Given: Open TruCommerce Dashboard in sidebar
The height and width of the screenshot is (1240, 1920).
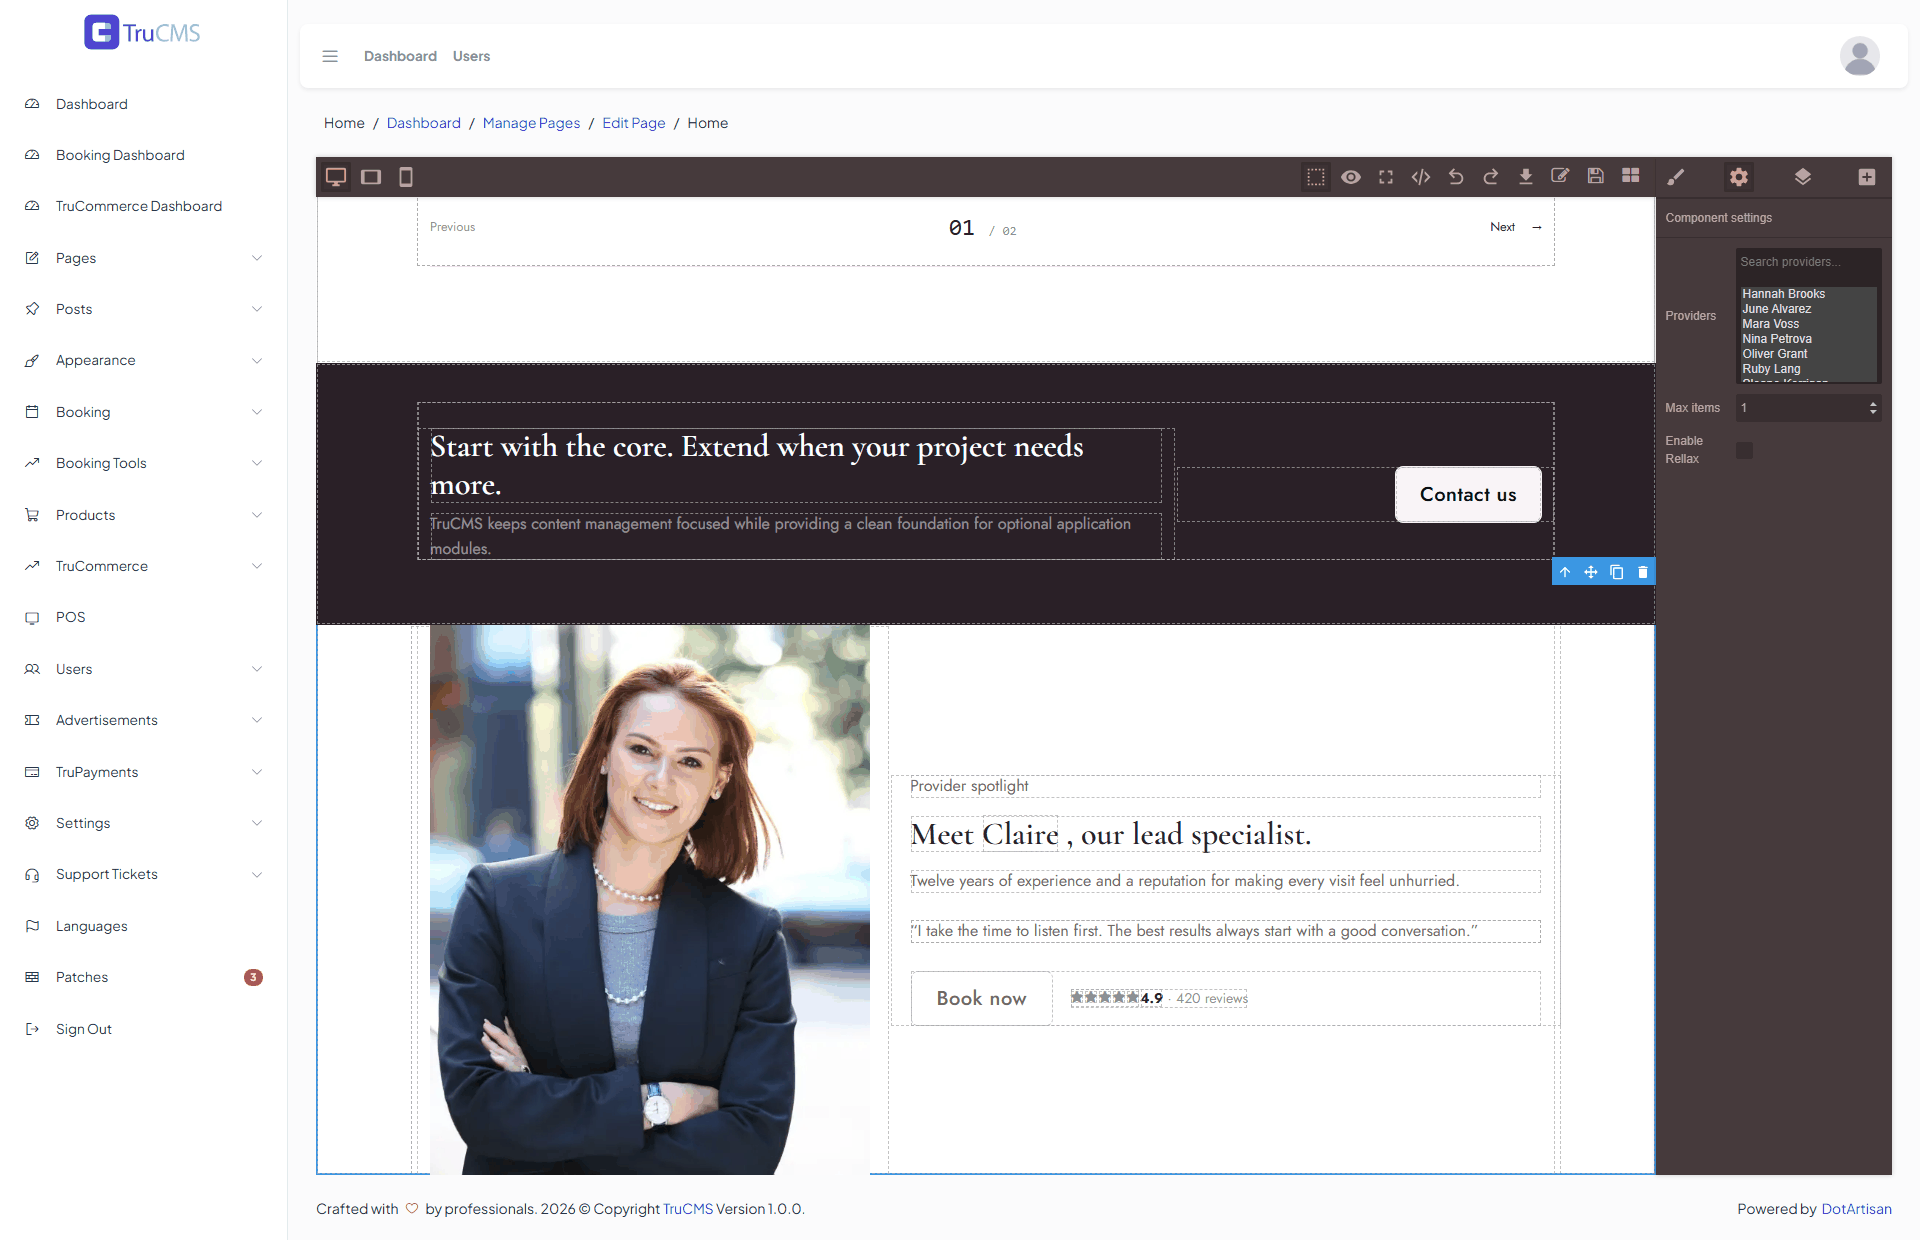Looking at the screenshot, I should 143,206.
